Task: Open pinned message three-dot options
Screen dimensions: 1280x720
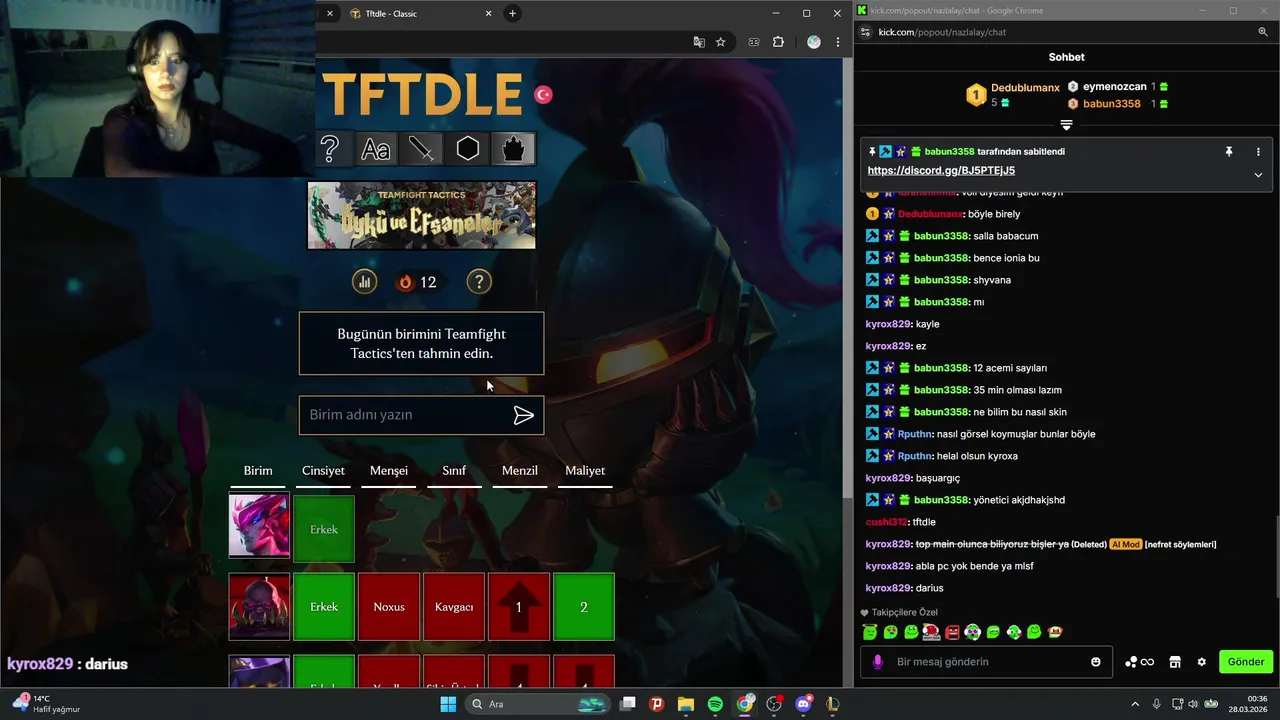Action: [1258, 152]
